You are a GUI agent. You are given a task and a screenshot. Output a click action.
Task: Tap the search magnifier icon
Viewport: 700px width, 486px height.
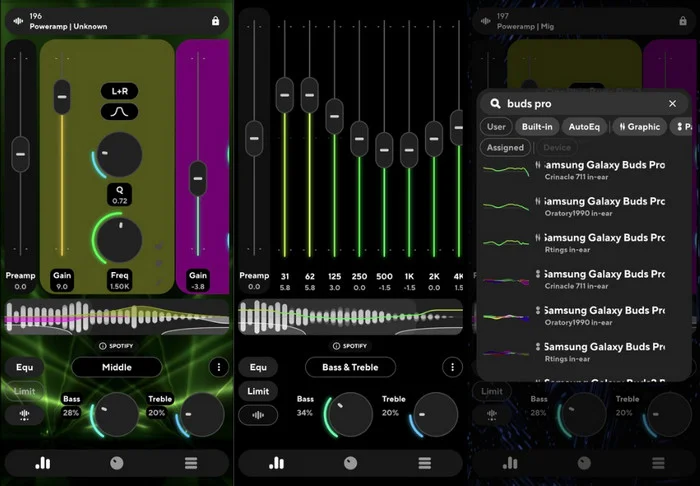tap(495, 104)
